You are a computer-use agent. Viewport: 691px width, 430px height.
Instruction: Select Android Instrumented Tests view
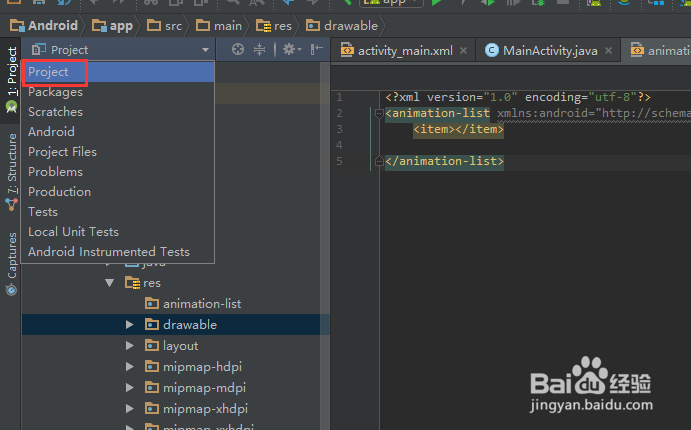(x=118, y=252)
